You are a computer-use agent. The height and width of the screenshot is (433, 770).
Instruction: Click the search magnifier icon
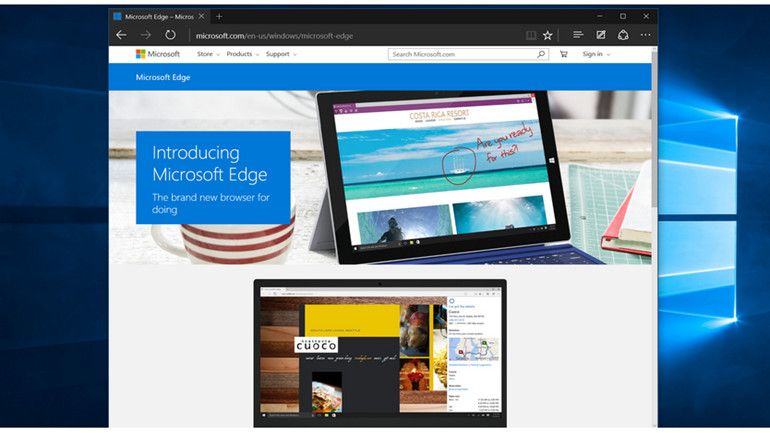click(541, 54)
